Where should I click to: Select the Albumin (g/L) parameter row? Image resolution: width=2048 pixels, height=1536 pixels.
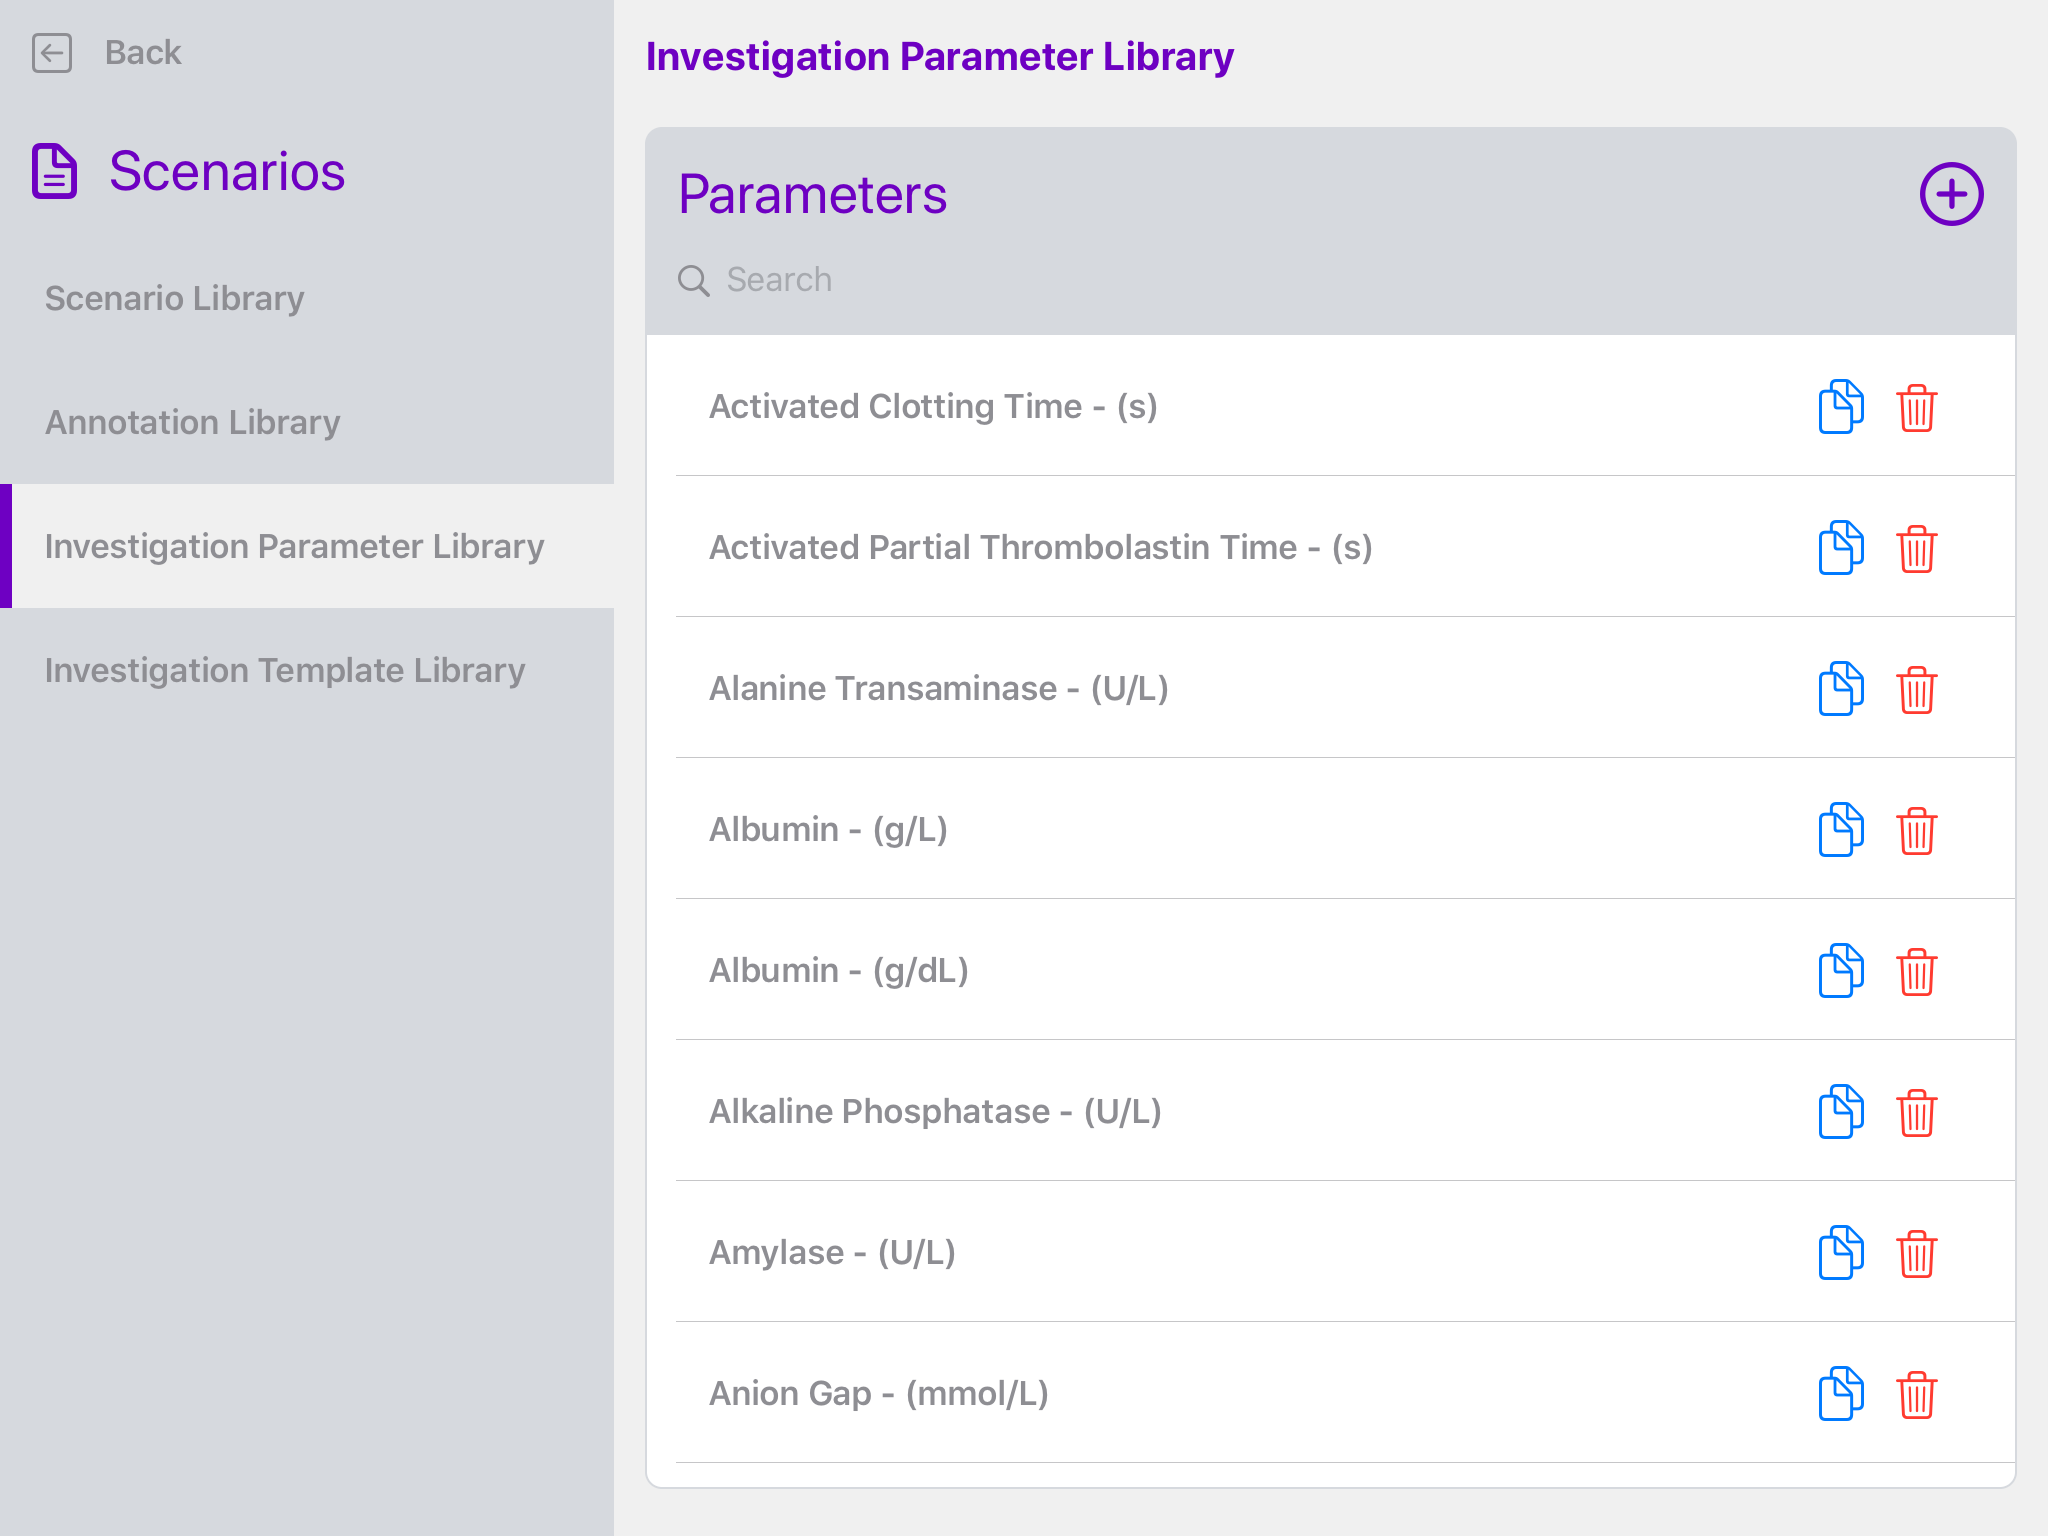[x=1100, y=829]
